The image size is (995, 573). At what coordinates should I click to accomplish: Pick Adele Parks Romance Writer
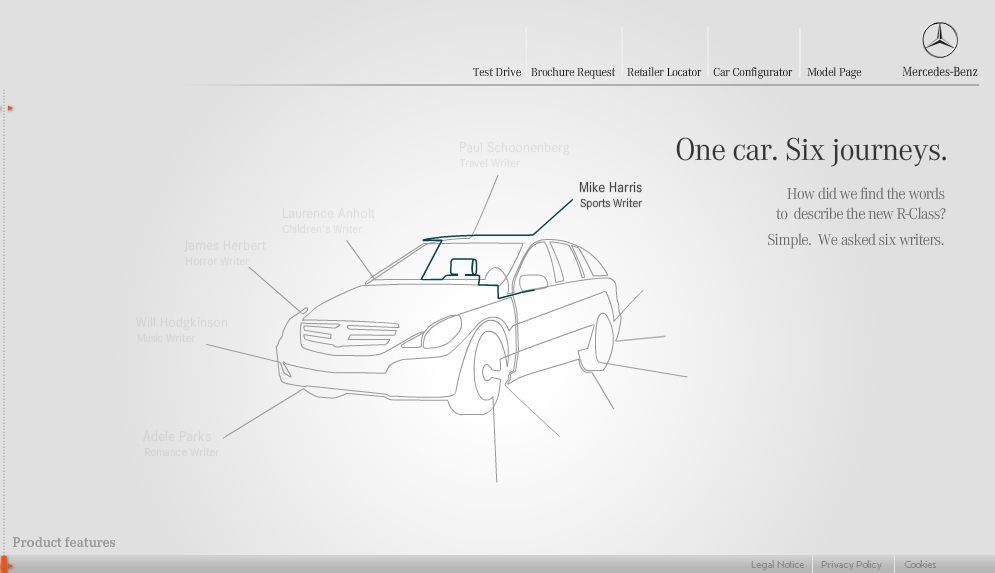pos(180,444)
